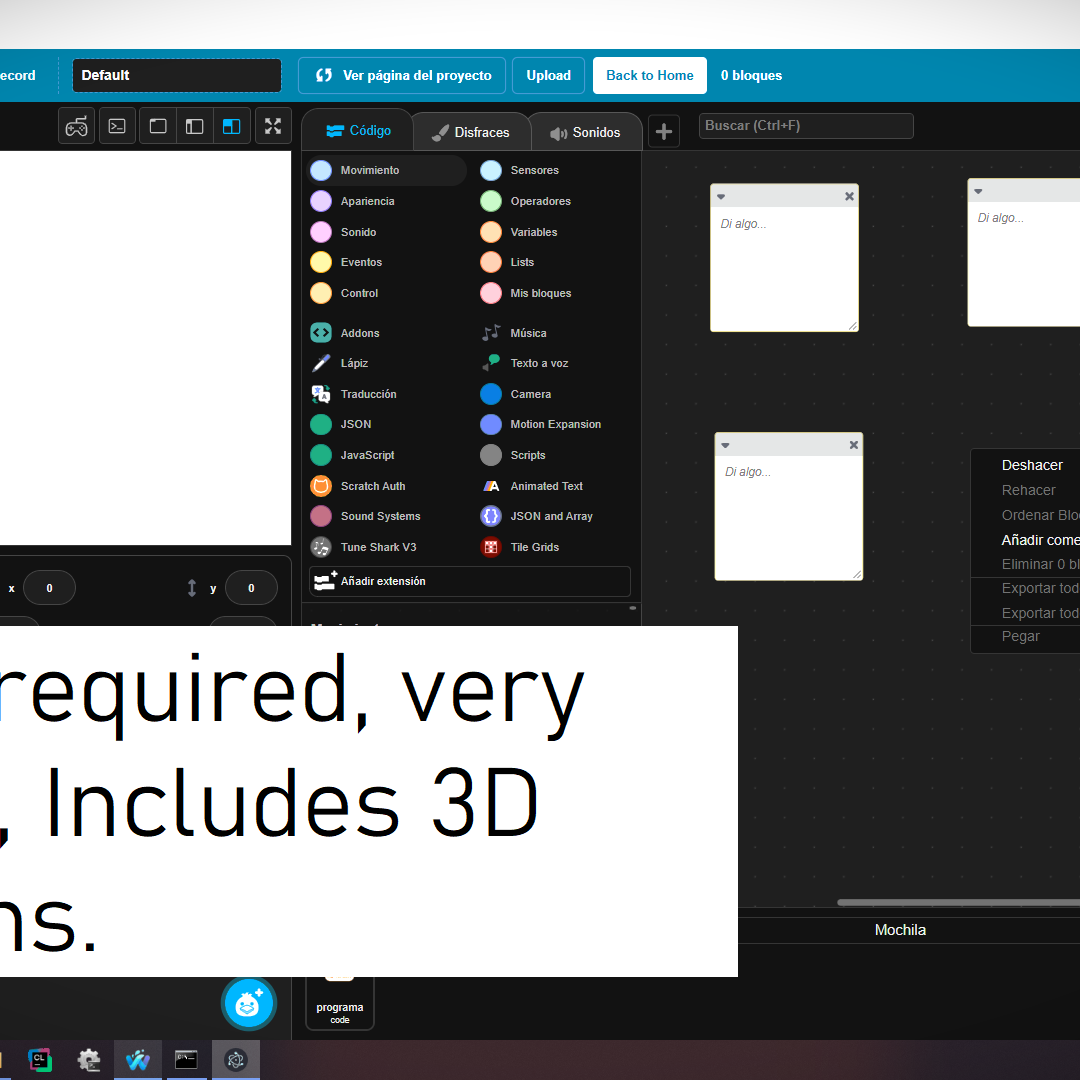The width and height of the screenshot is (1080, 1080).
Task: Collapse the upper-left workspace comment
Action: 721,197
